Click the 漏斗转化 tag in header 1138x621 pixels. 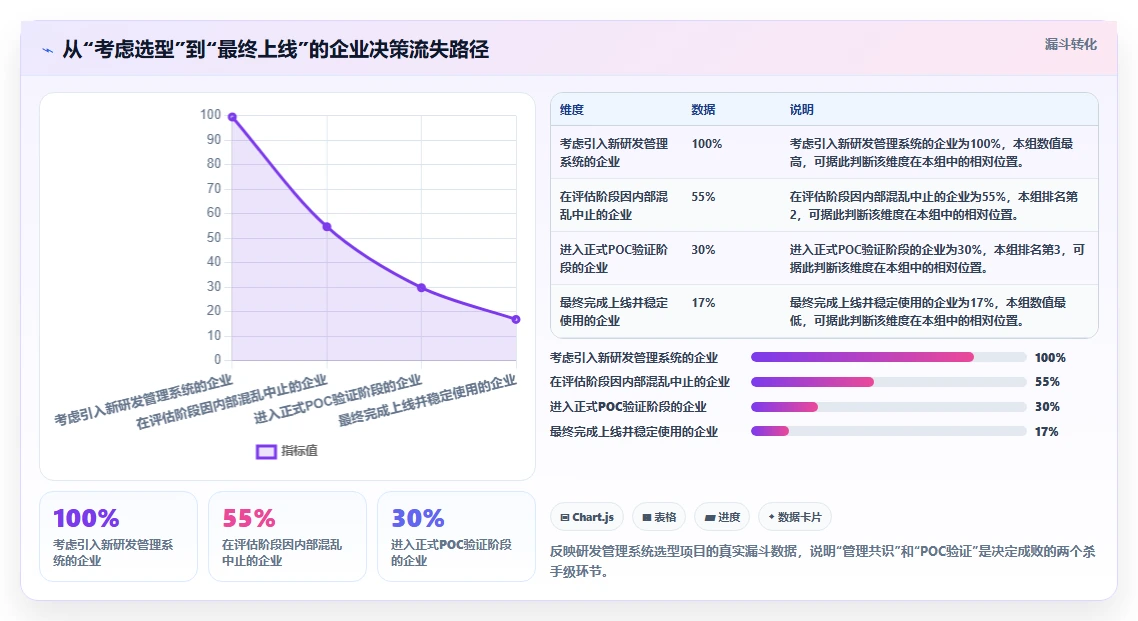pos(1071,44)
